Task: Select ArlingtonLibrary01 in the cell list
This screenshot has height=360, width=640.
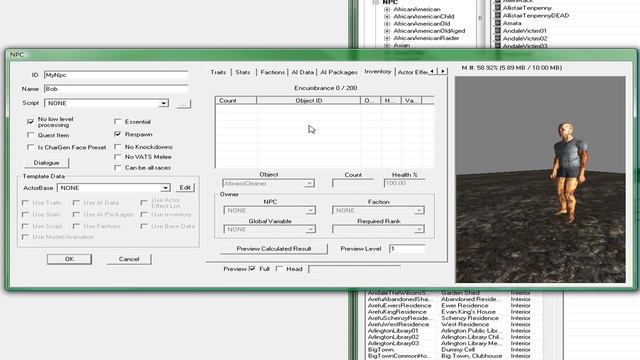Action: point(393,331)
